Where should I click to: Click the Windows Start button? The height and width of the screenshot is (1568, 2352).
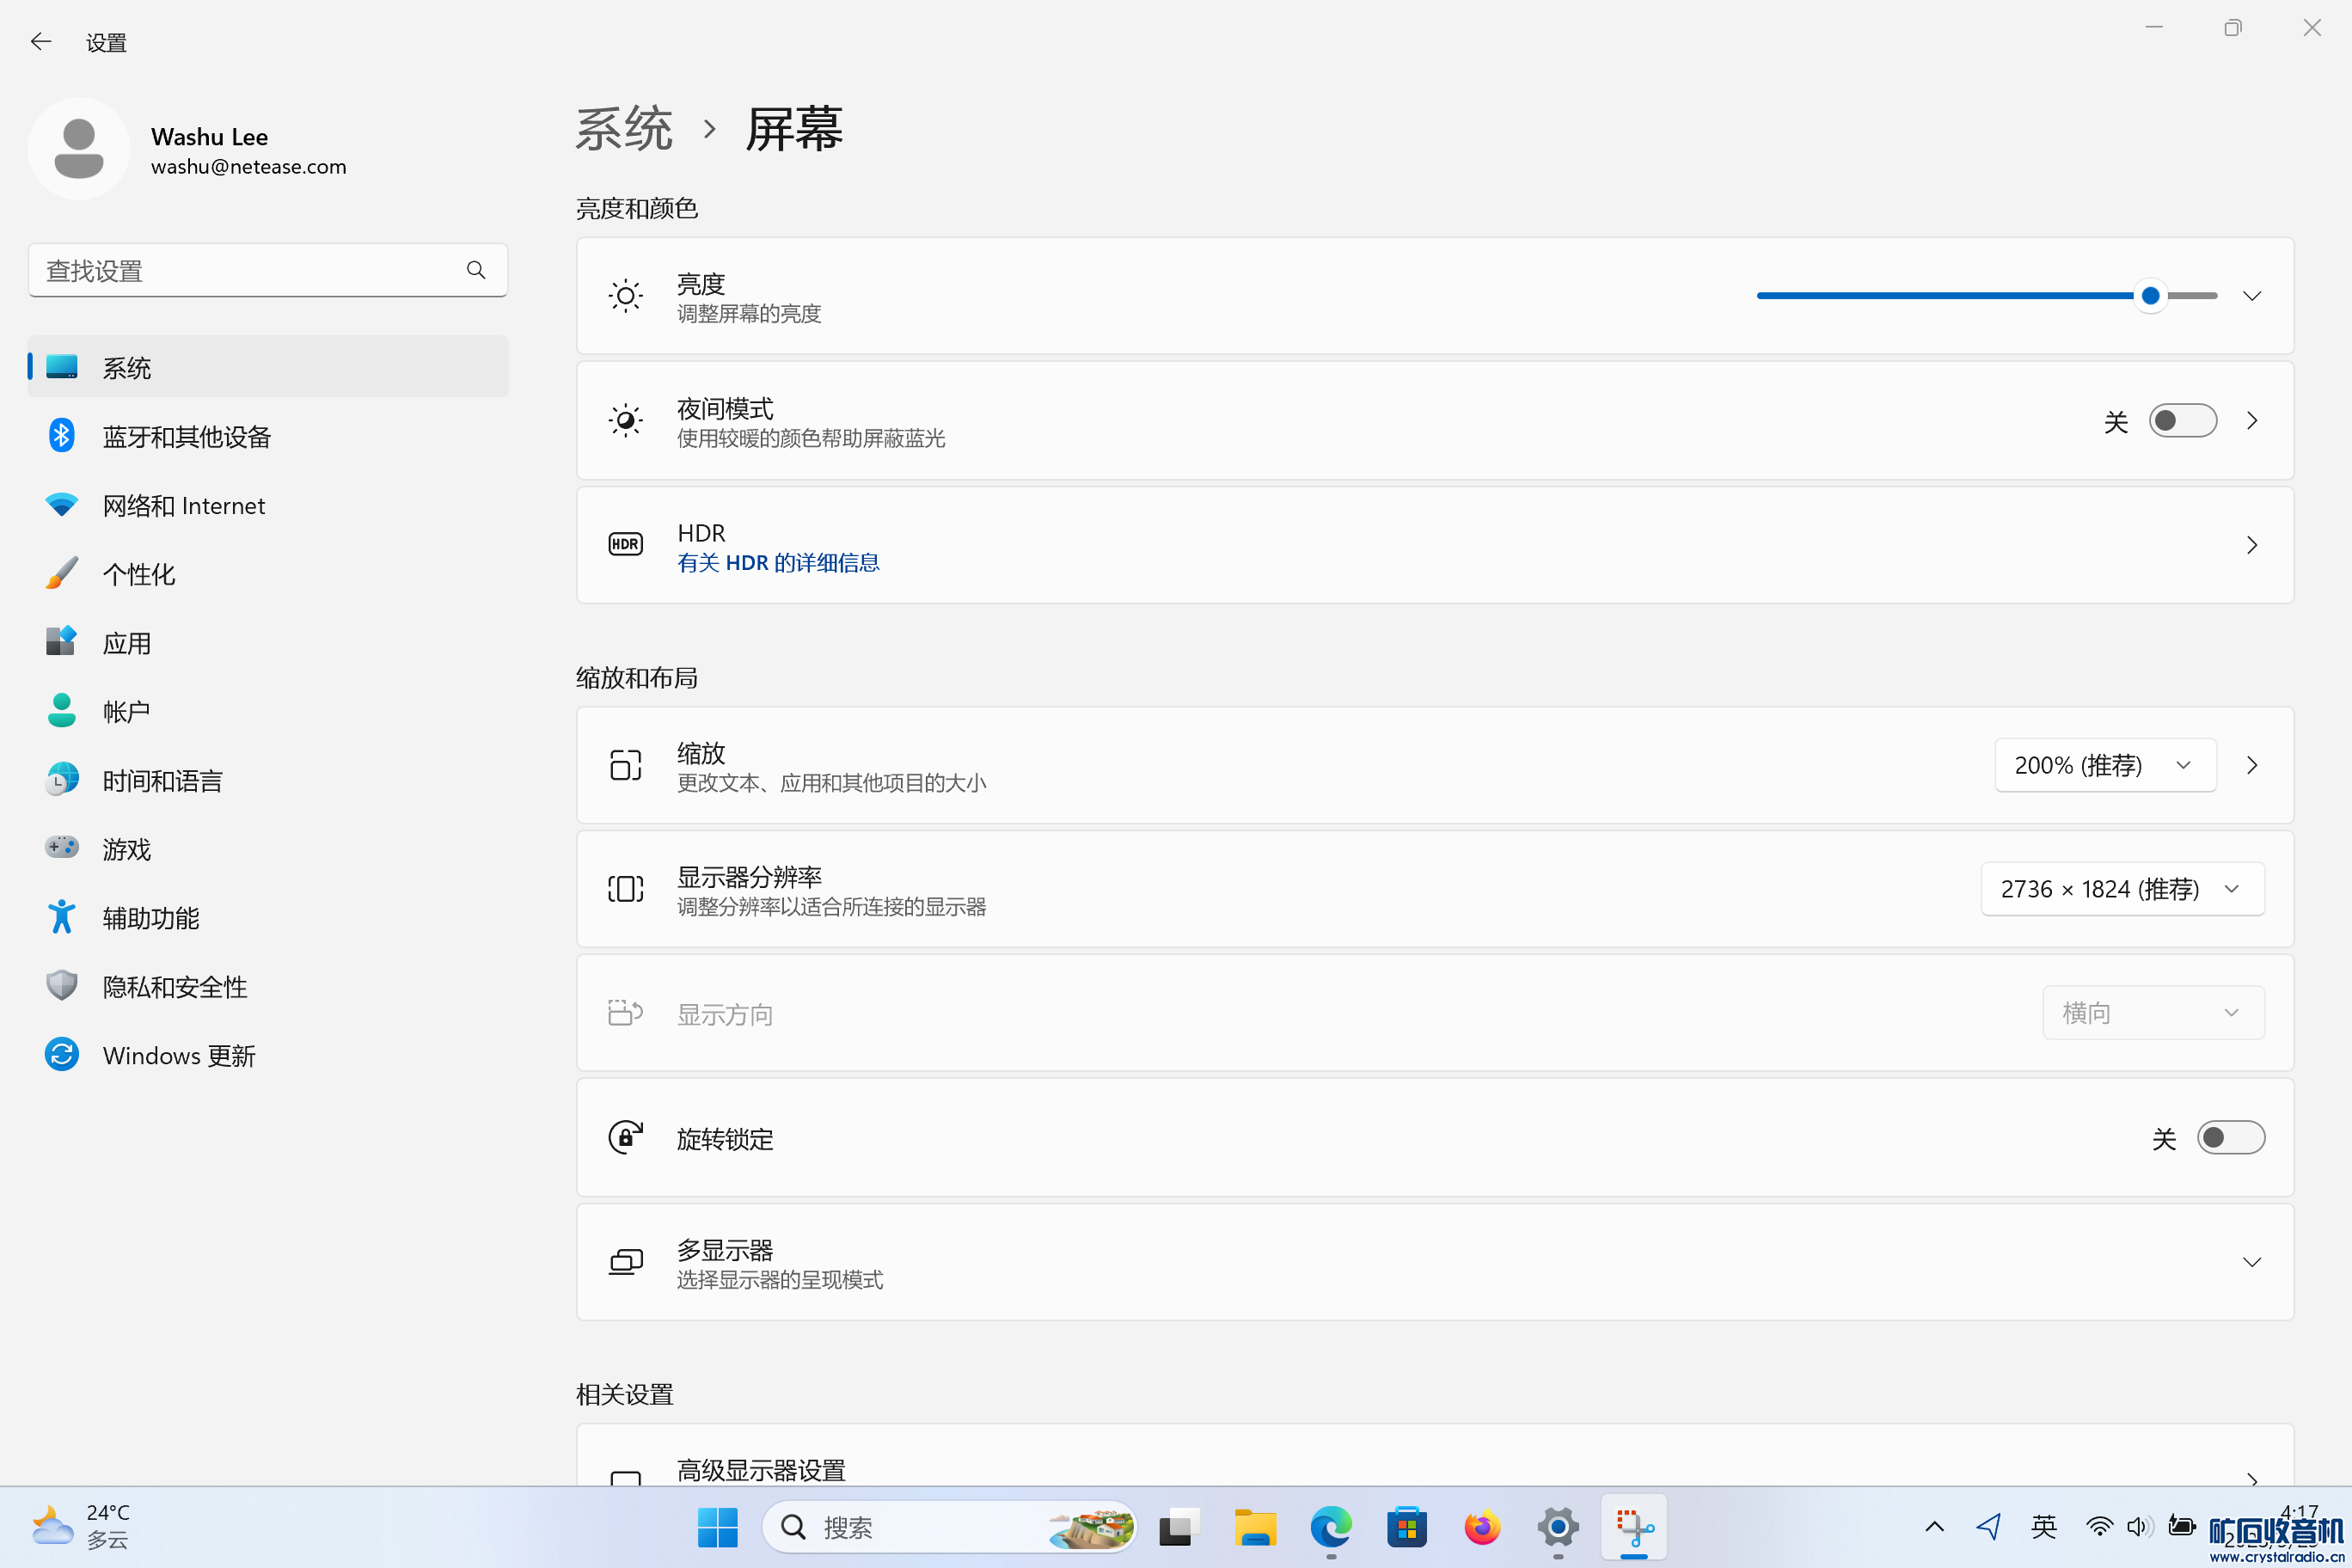pyautogui.click(x=717, y=1527)
